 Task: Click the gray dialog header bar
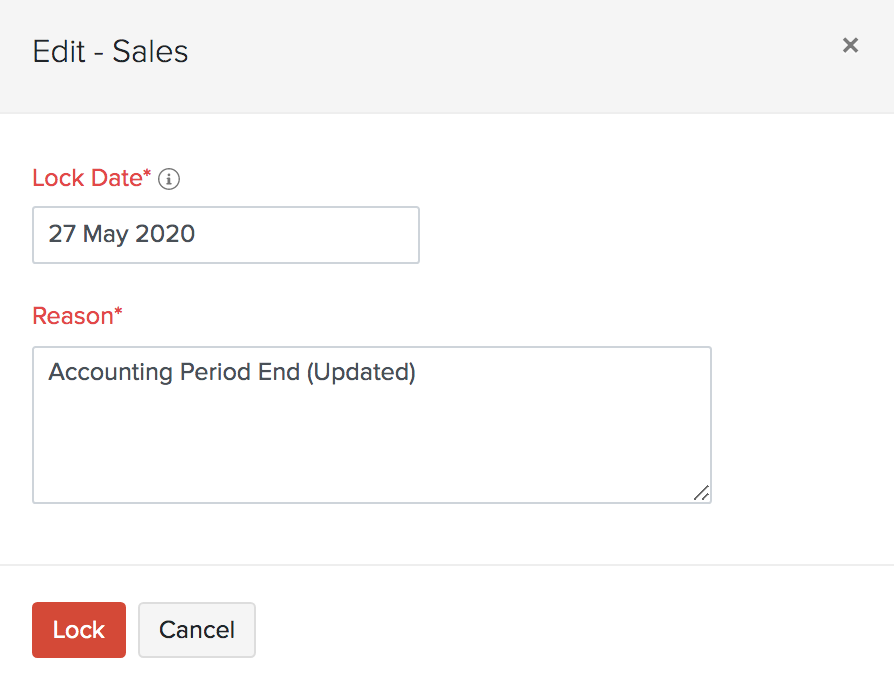tap(500, 55)
